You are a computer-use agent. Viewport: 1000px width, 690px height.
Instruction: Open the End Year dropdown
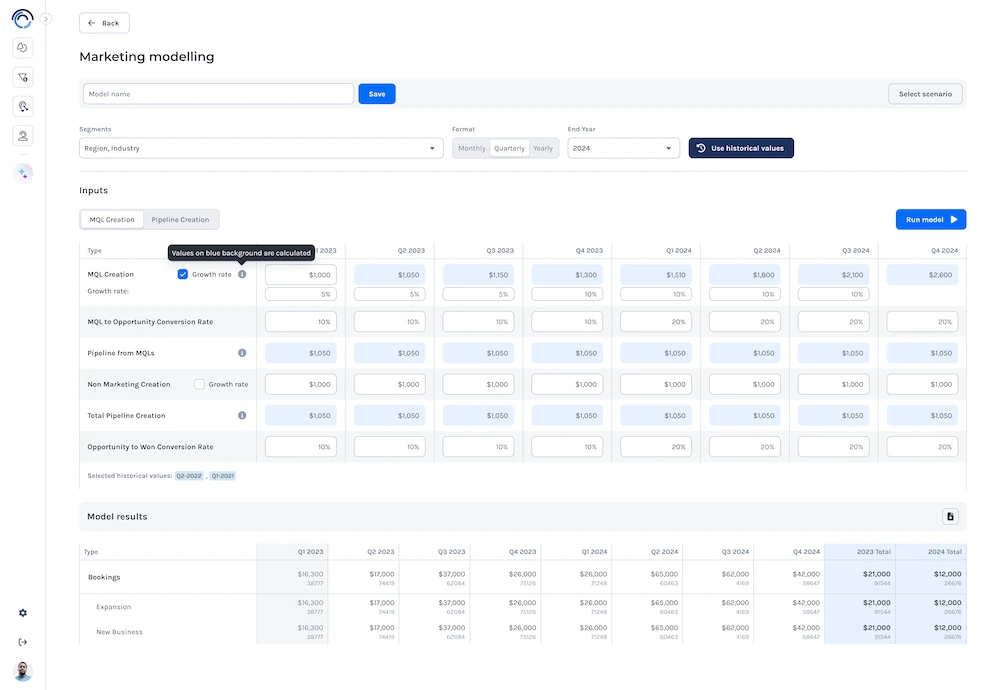click(x=623, y=148)
